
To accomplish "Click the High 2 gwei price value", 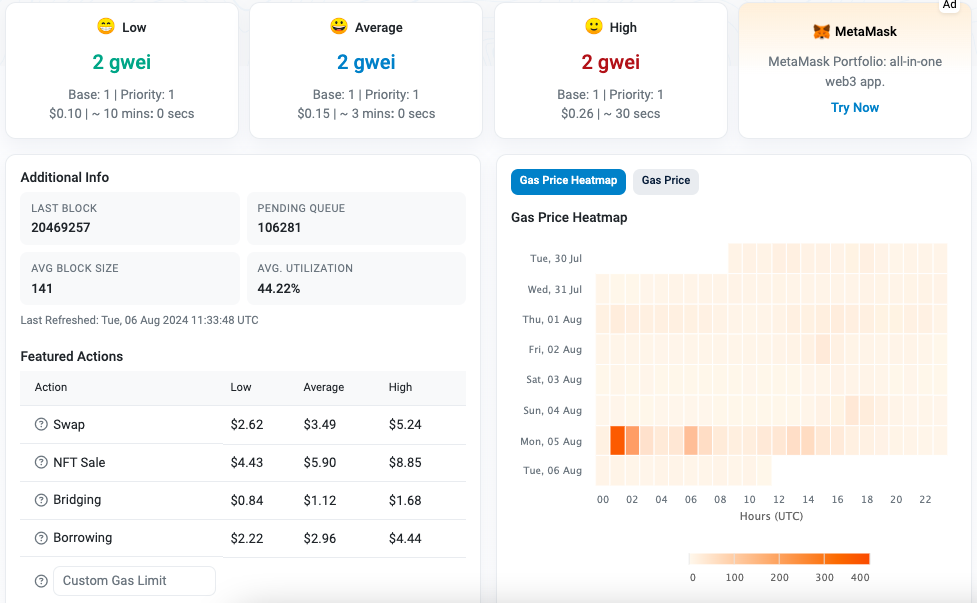I will click(610, 63).
